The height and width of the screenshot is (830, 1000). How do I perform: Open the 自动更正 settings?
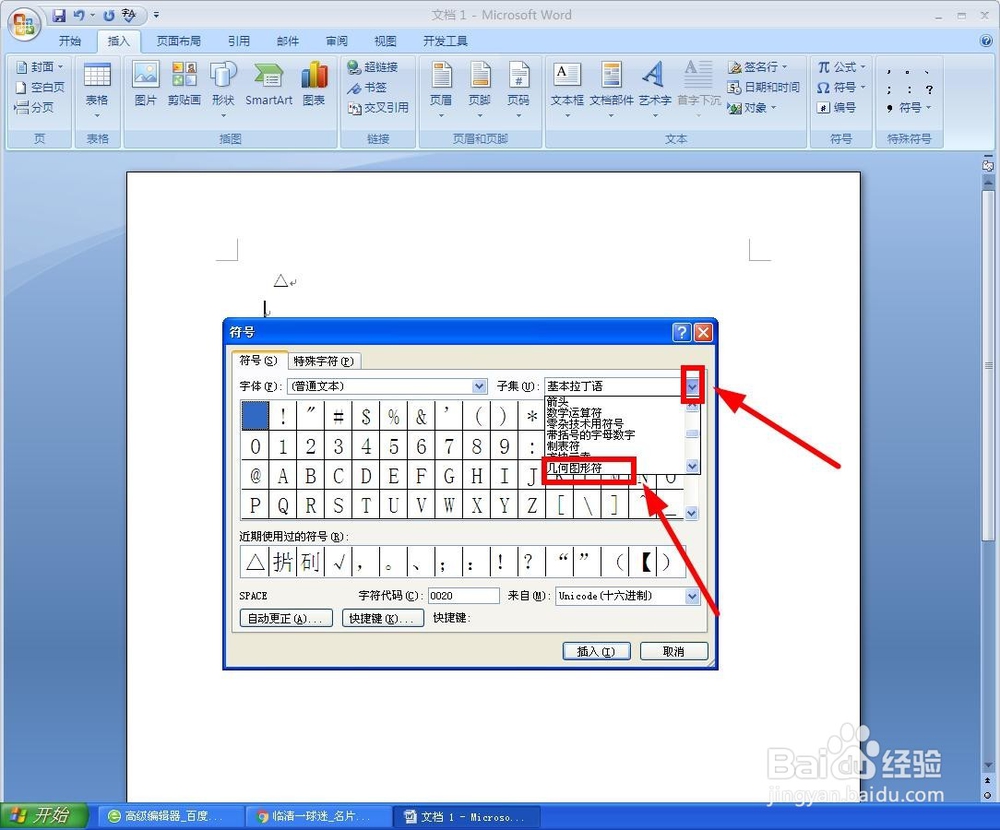[x=285, y=618]
